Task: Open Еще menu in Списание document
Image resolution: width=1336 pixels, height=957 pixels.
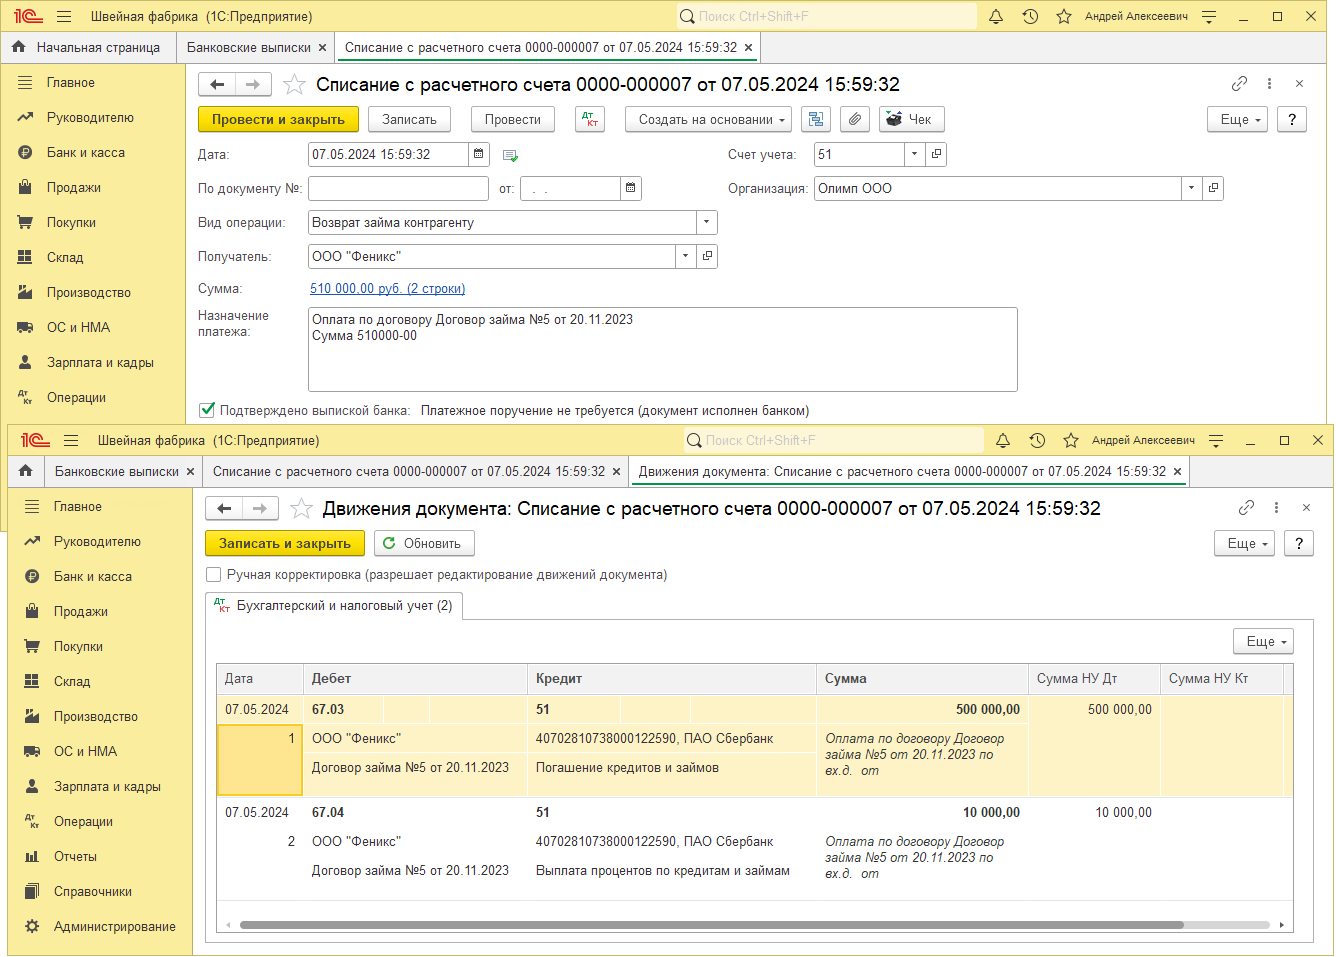Action: point(1238,119)
